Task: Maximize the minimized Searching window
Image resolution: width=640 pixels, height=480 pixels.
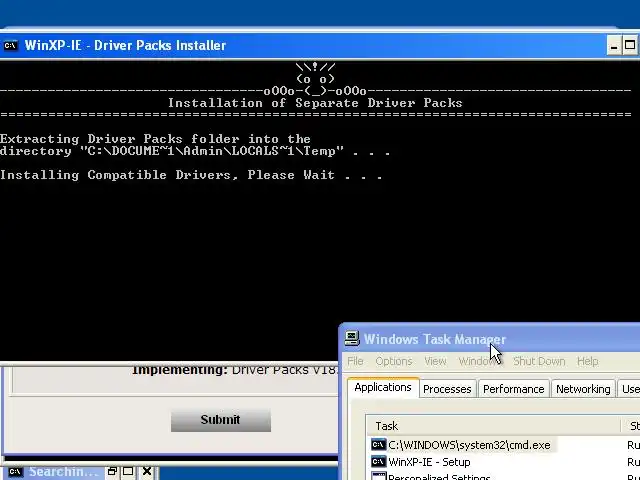Action: pyautogui.click(x=128, y=471)
